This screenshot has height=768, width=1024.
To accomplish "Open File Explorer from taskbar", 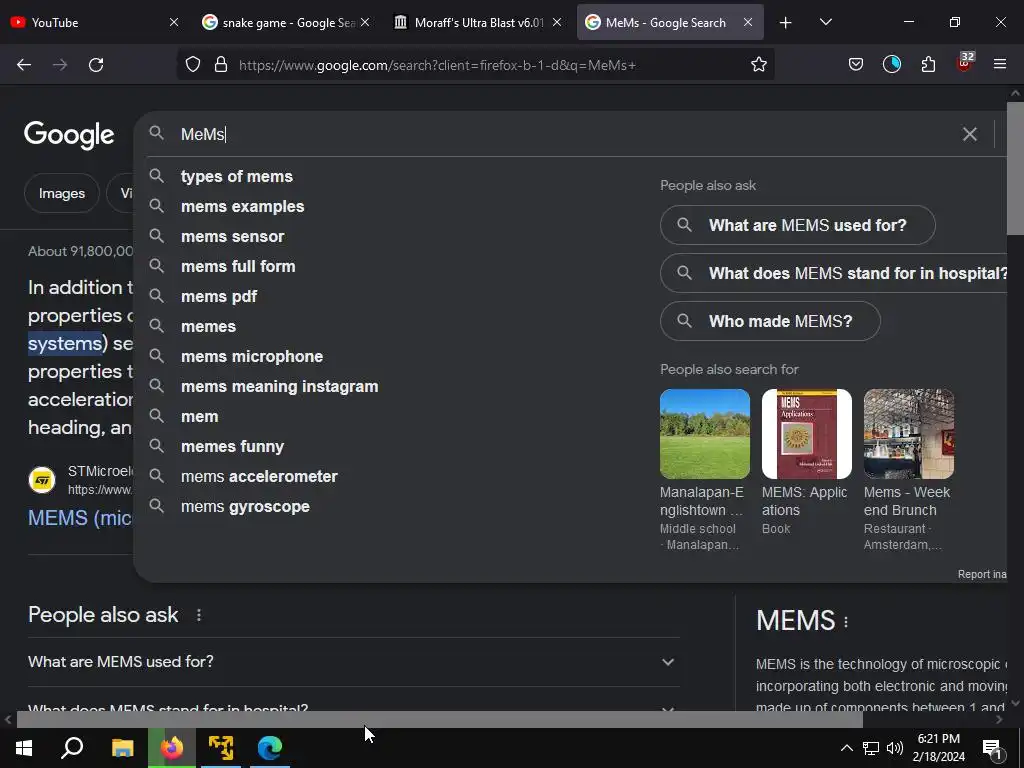I will [x=122, y=748].
